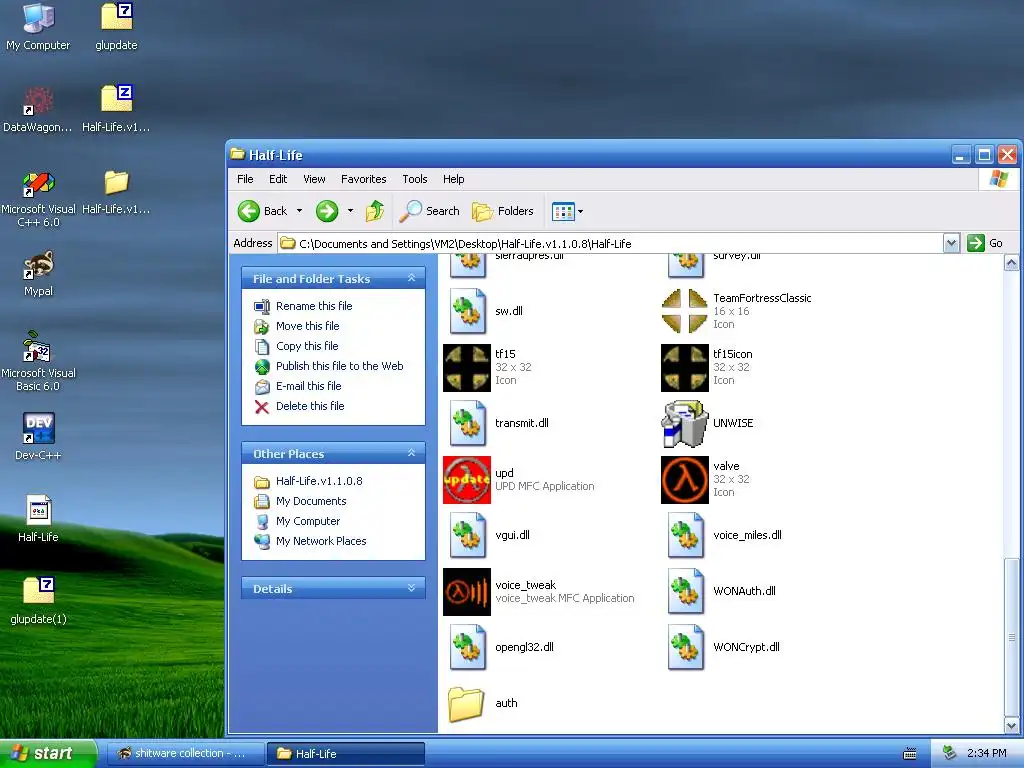1024x768 pixels.
Task: Expand the Details panel
Action: tap(411, 588)
